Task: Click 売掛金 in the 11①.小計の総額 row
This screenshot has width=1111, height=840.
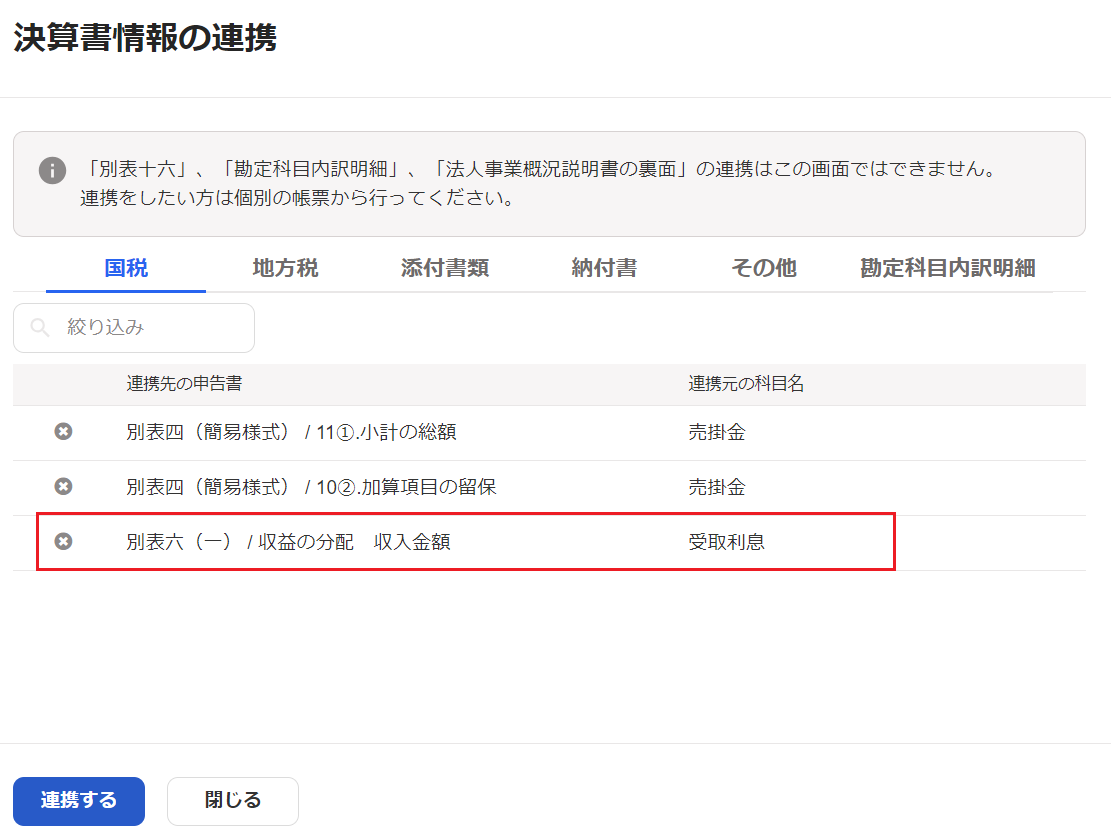Action: (717, 432)
